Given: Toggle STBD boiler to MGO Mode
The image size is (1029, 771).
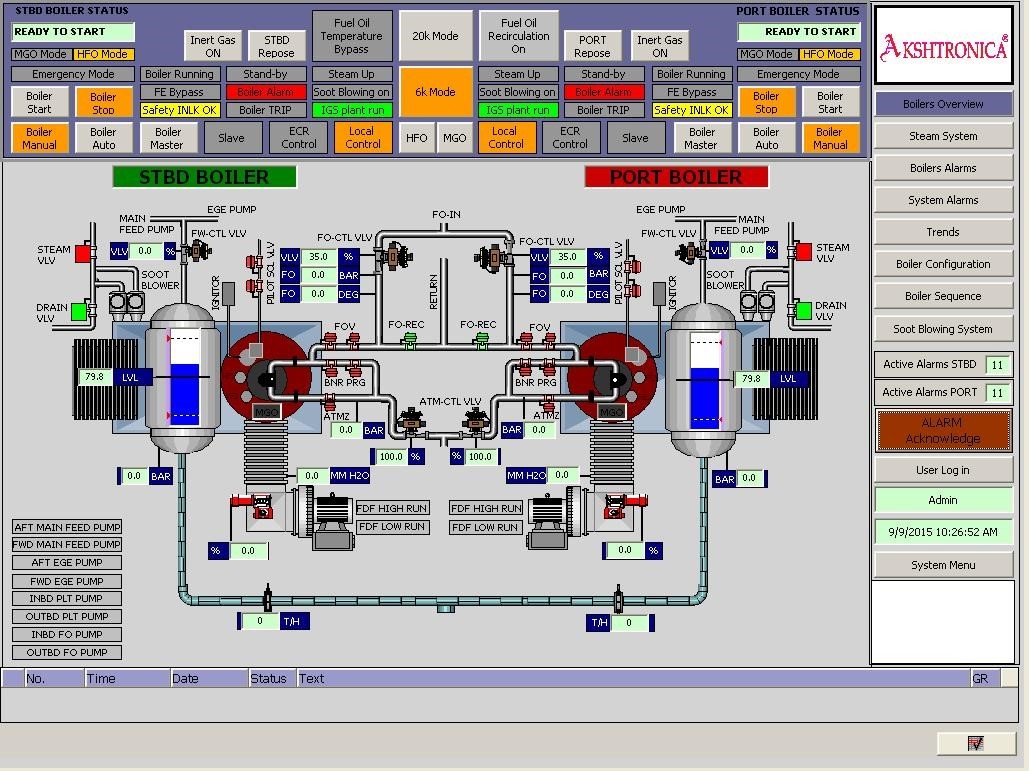Looking at the screenshot, I should (42, 53).
